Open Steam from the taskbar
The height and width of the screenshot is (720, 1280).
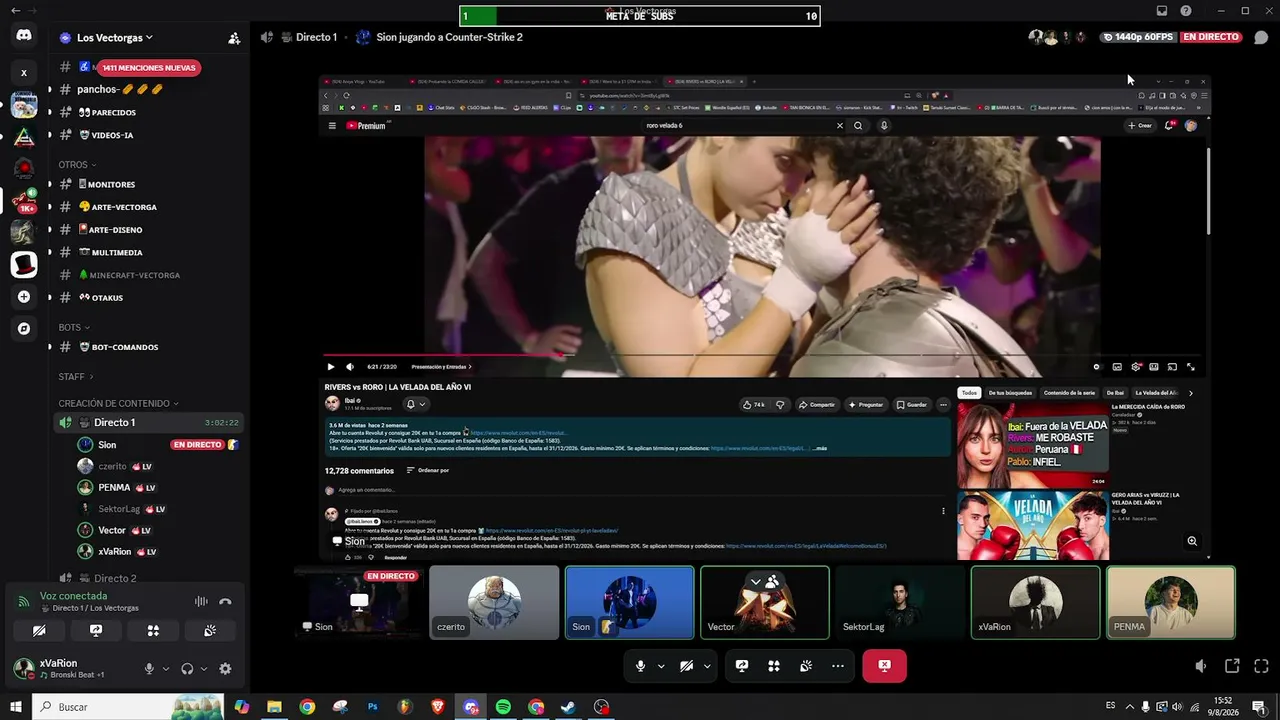click(568, 707)
